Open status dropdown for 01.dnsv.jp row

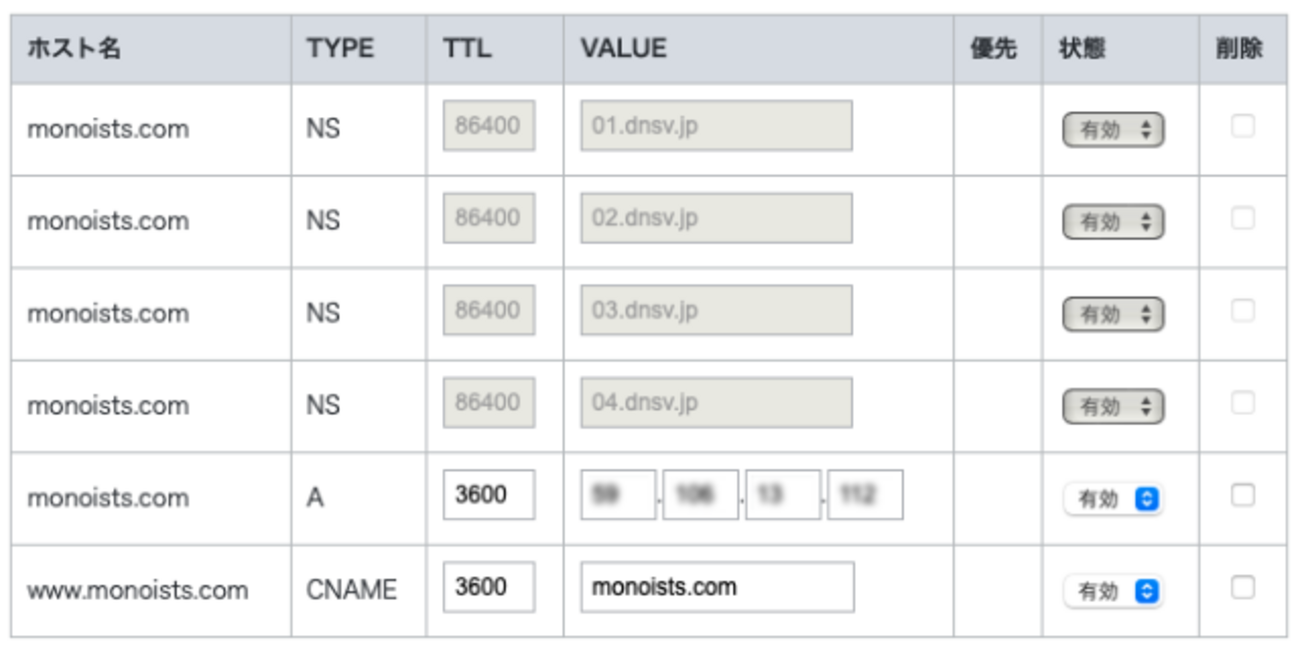(x=1113, y=130)
